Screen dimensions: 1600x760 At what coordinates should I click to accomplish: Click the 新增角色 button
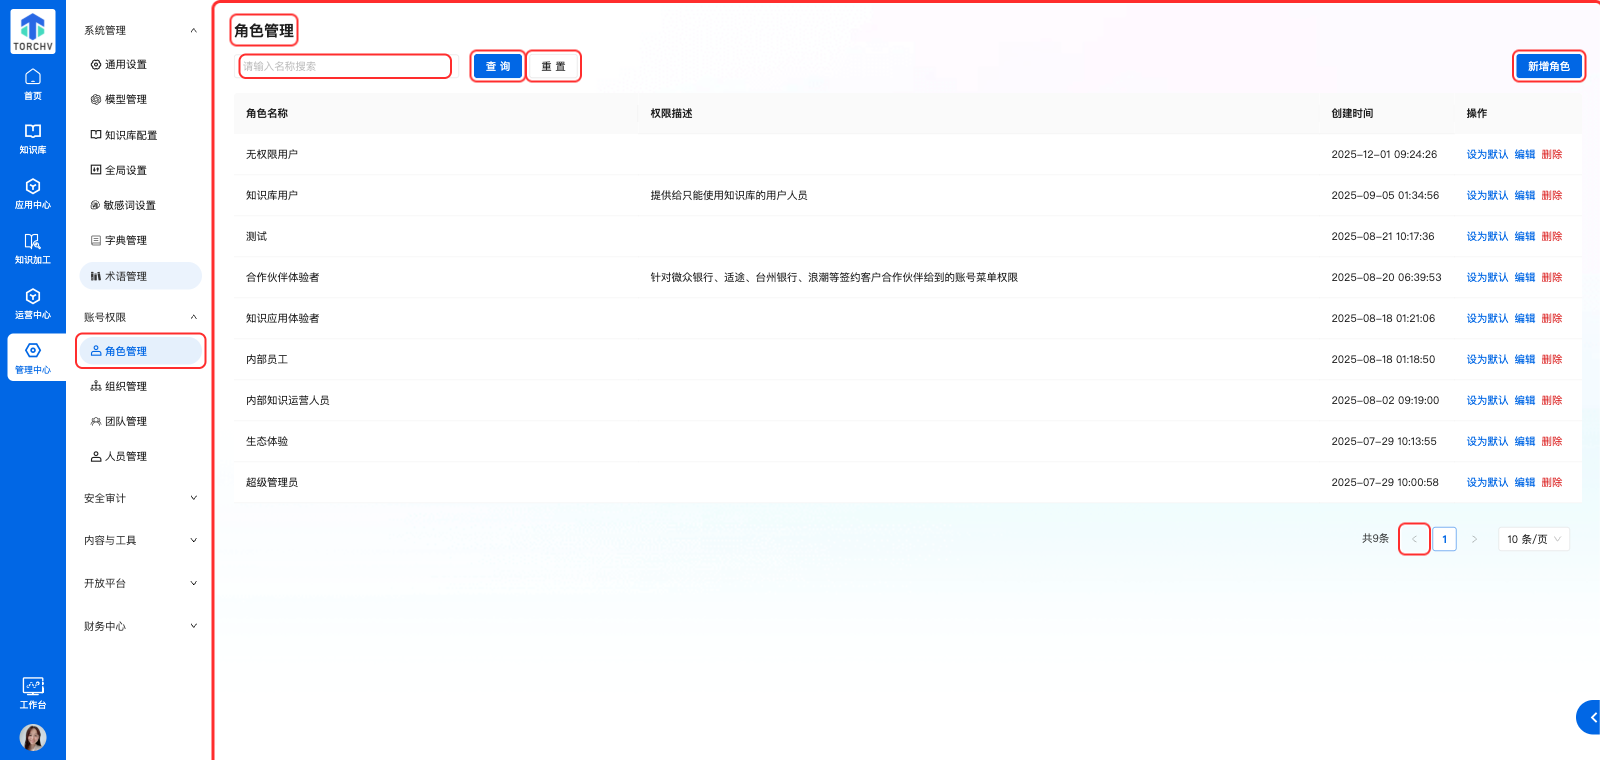click(1548, 66)
